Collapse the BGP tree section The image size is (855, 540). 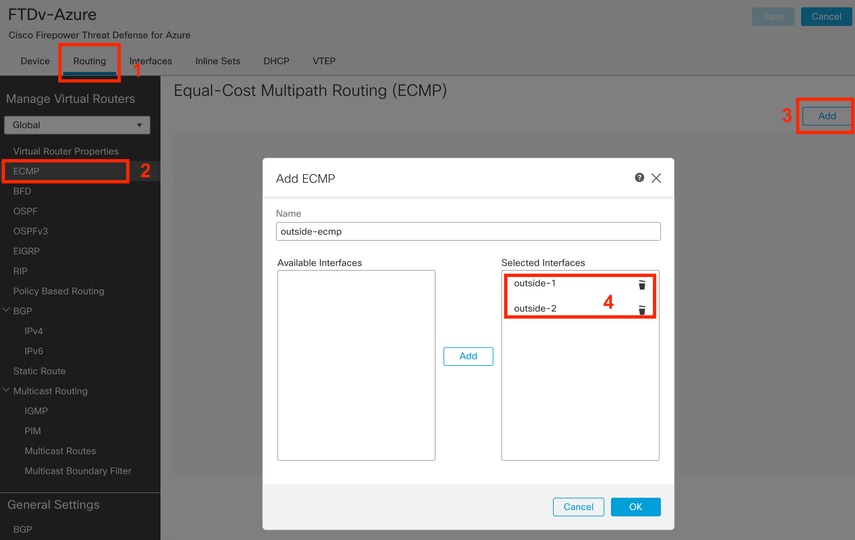(x=6, y=310)
